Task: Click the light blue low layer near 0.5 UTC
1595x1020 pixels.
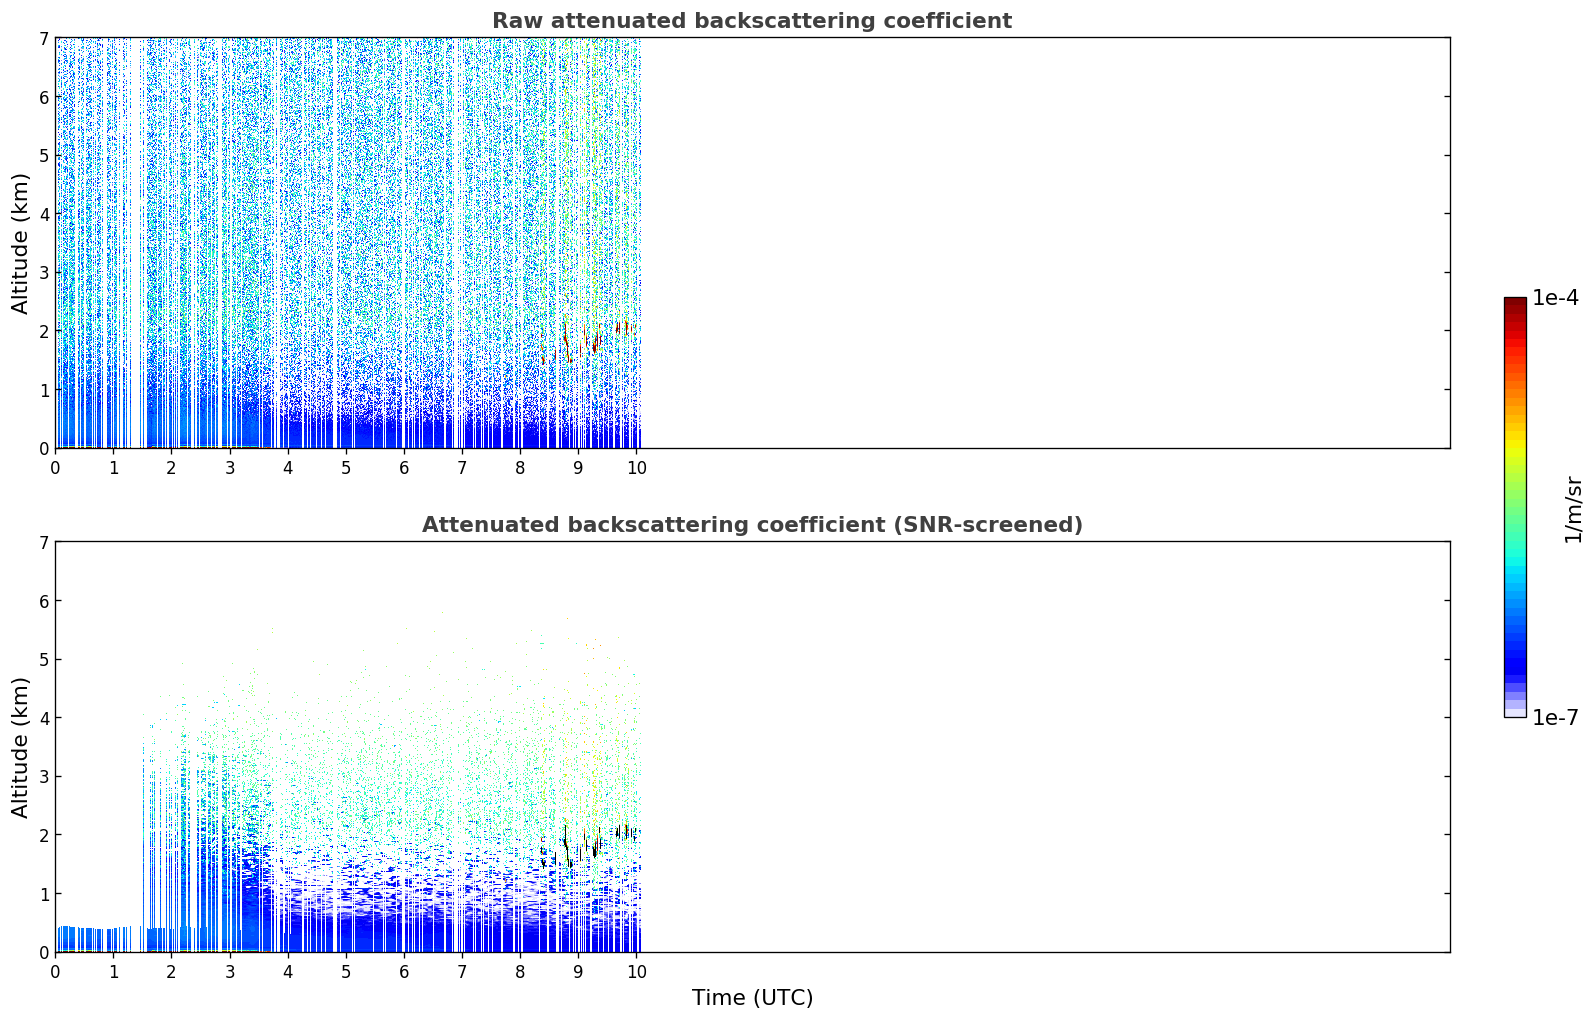Action: [x=85, y=938]
